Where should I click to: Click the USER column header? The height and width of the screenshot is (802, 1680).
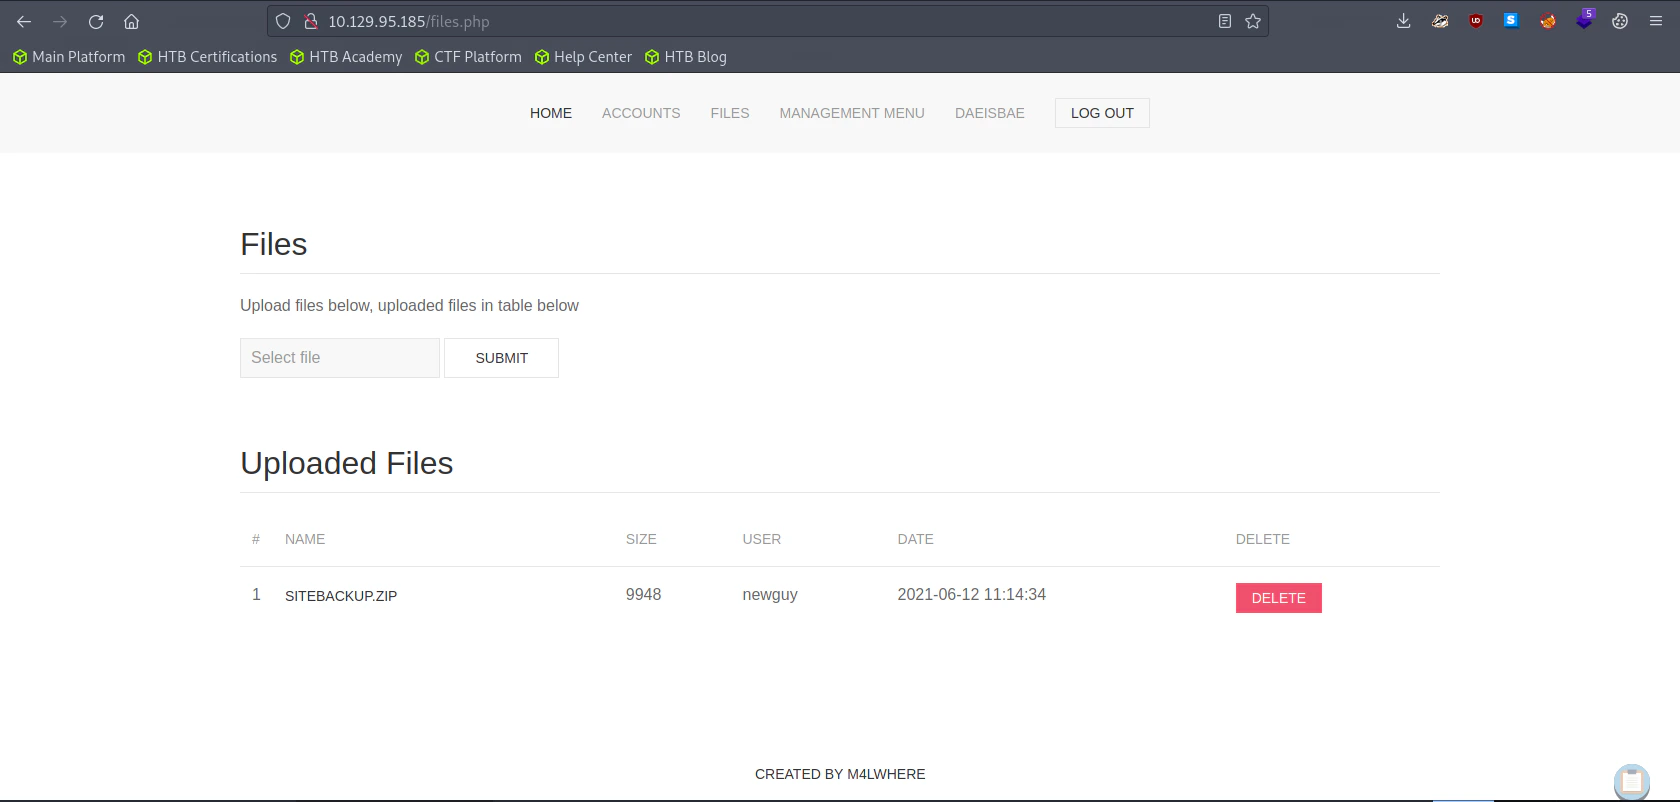[x=762, y=539]
